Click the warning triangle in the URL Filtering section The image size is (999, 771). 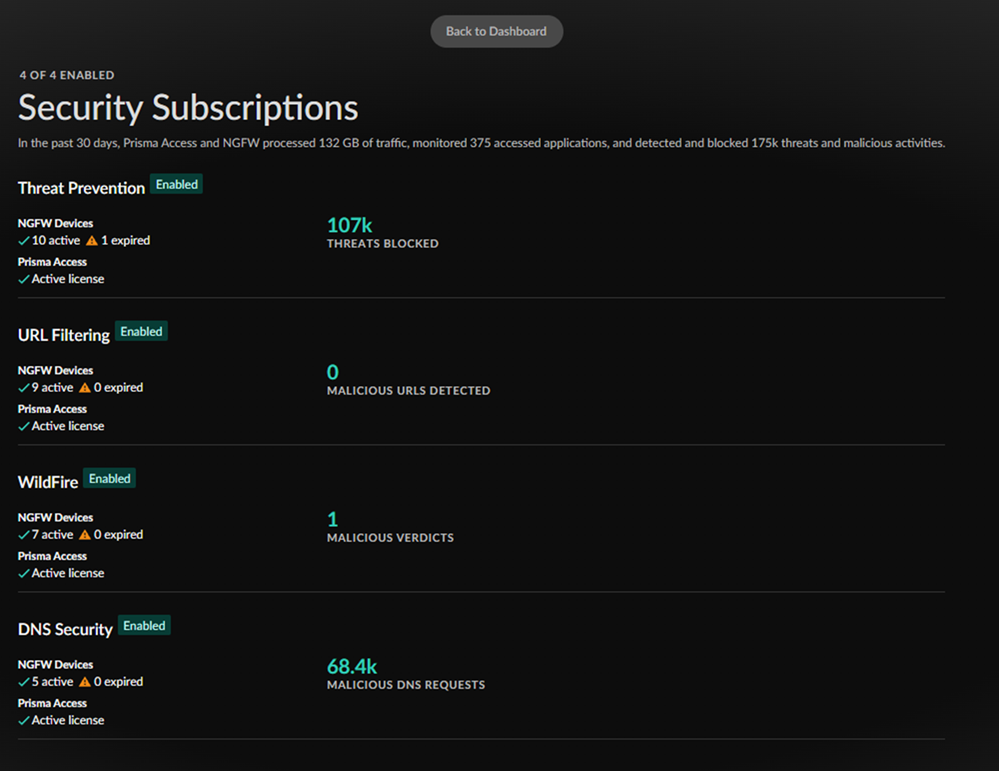click(x=85, y=388)
